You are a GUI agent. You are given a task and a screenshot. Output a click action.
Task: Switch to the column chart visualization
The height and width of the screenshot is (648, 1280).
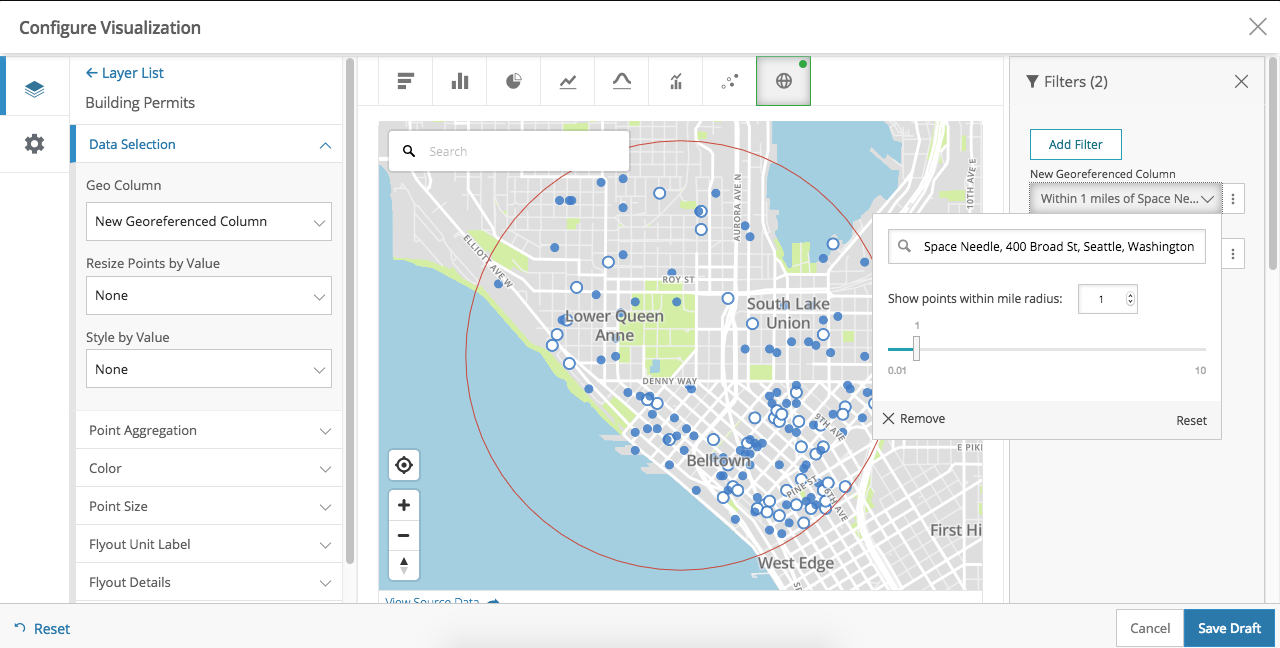pyautogui.click(x=459, y=80)
